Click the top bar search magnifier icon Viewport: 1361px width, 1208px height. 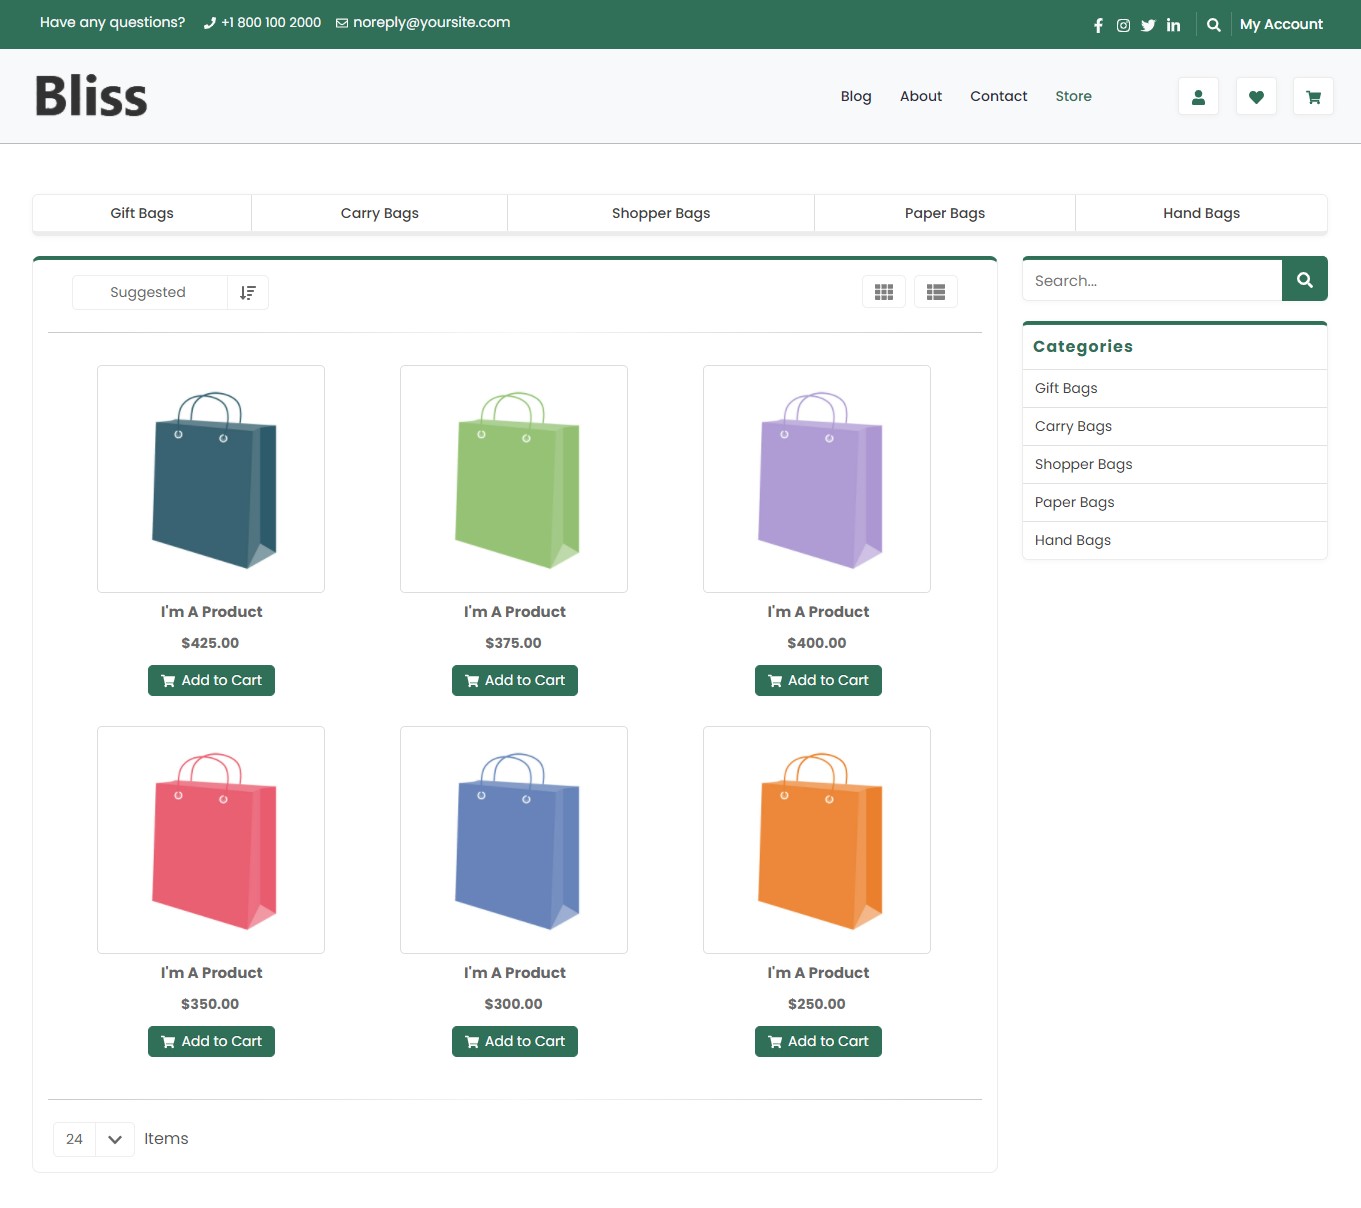(1213, 25)
